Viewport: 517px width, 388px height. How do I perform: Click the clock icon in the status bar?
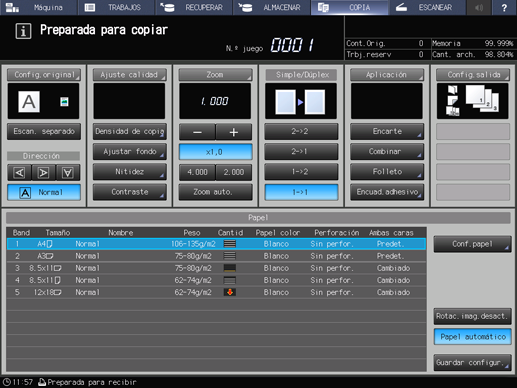pos(7,382)
